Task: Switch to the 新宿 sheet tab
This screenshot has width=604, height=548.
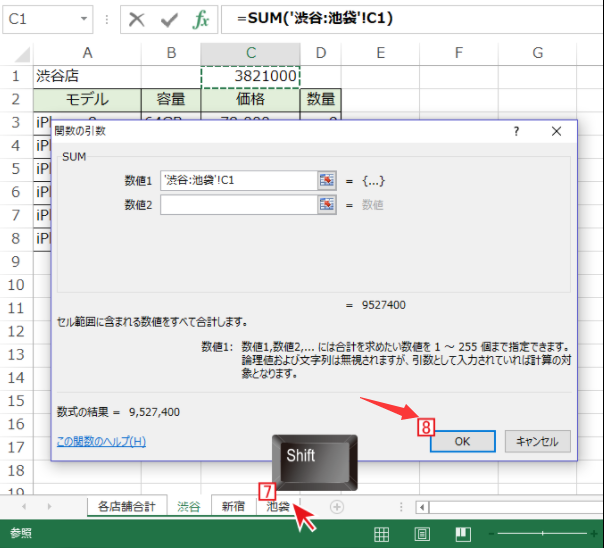Action: pos(233,506)
